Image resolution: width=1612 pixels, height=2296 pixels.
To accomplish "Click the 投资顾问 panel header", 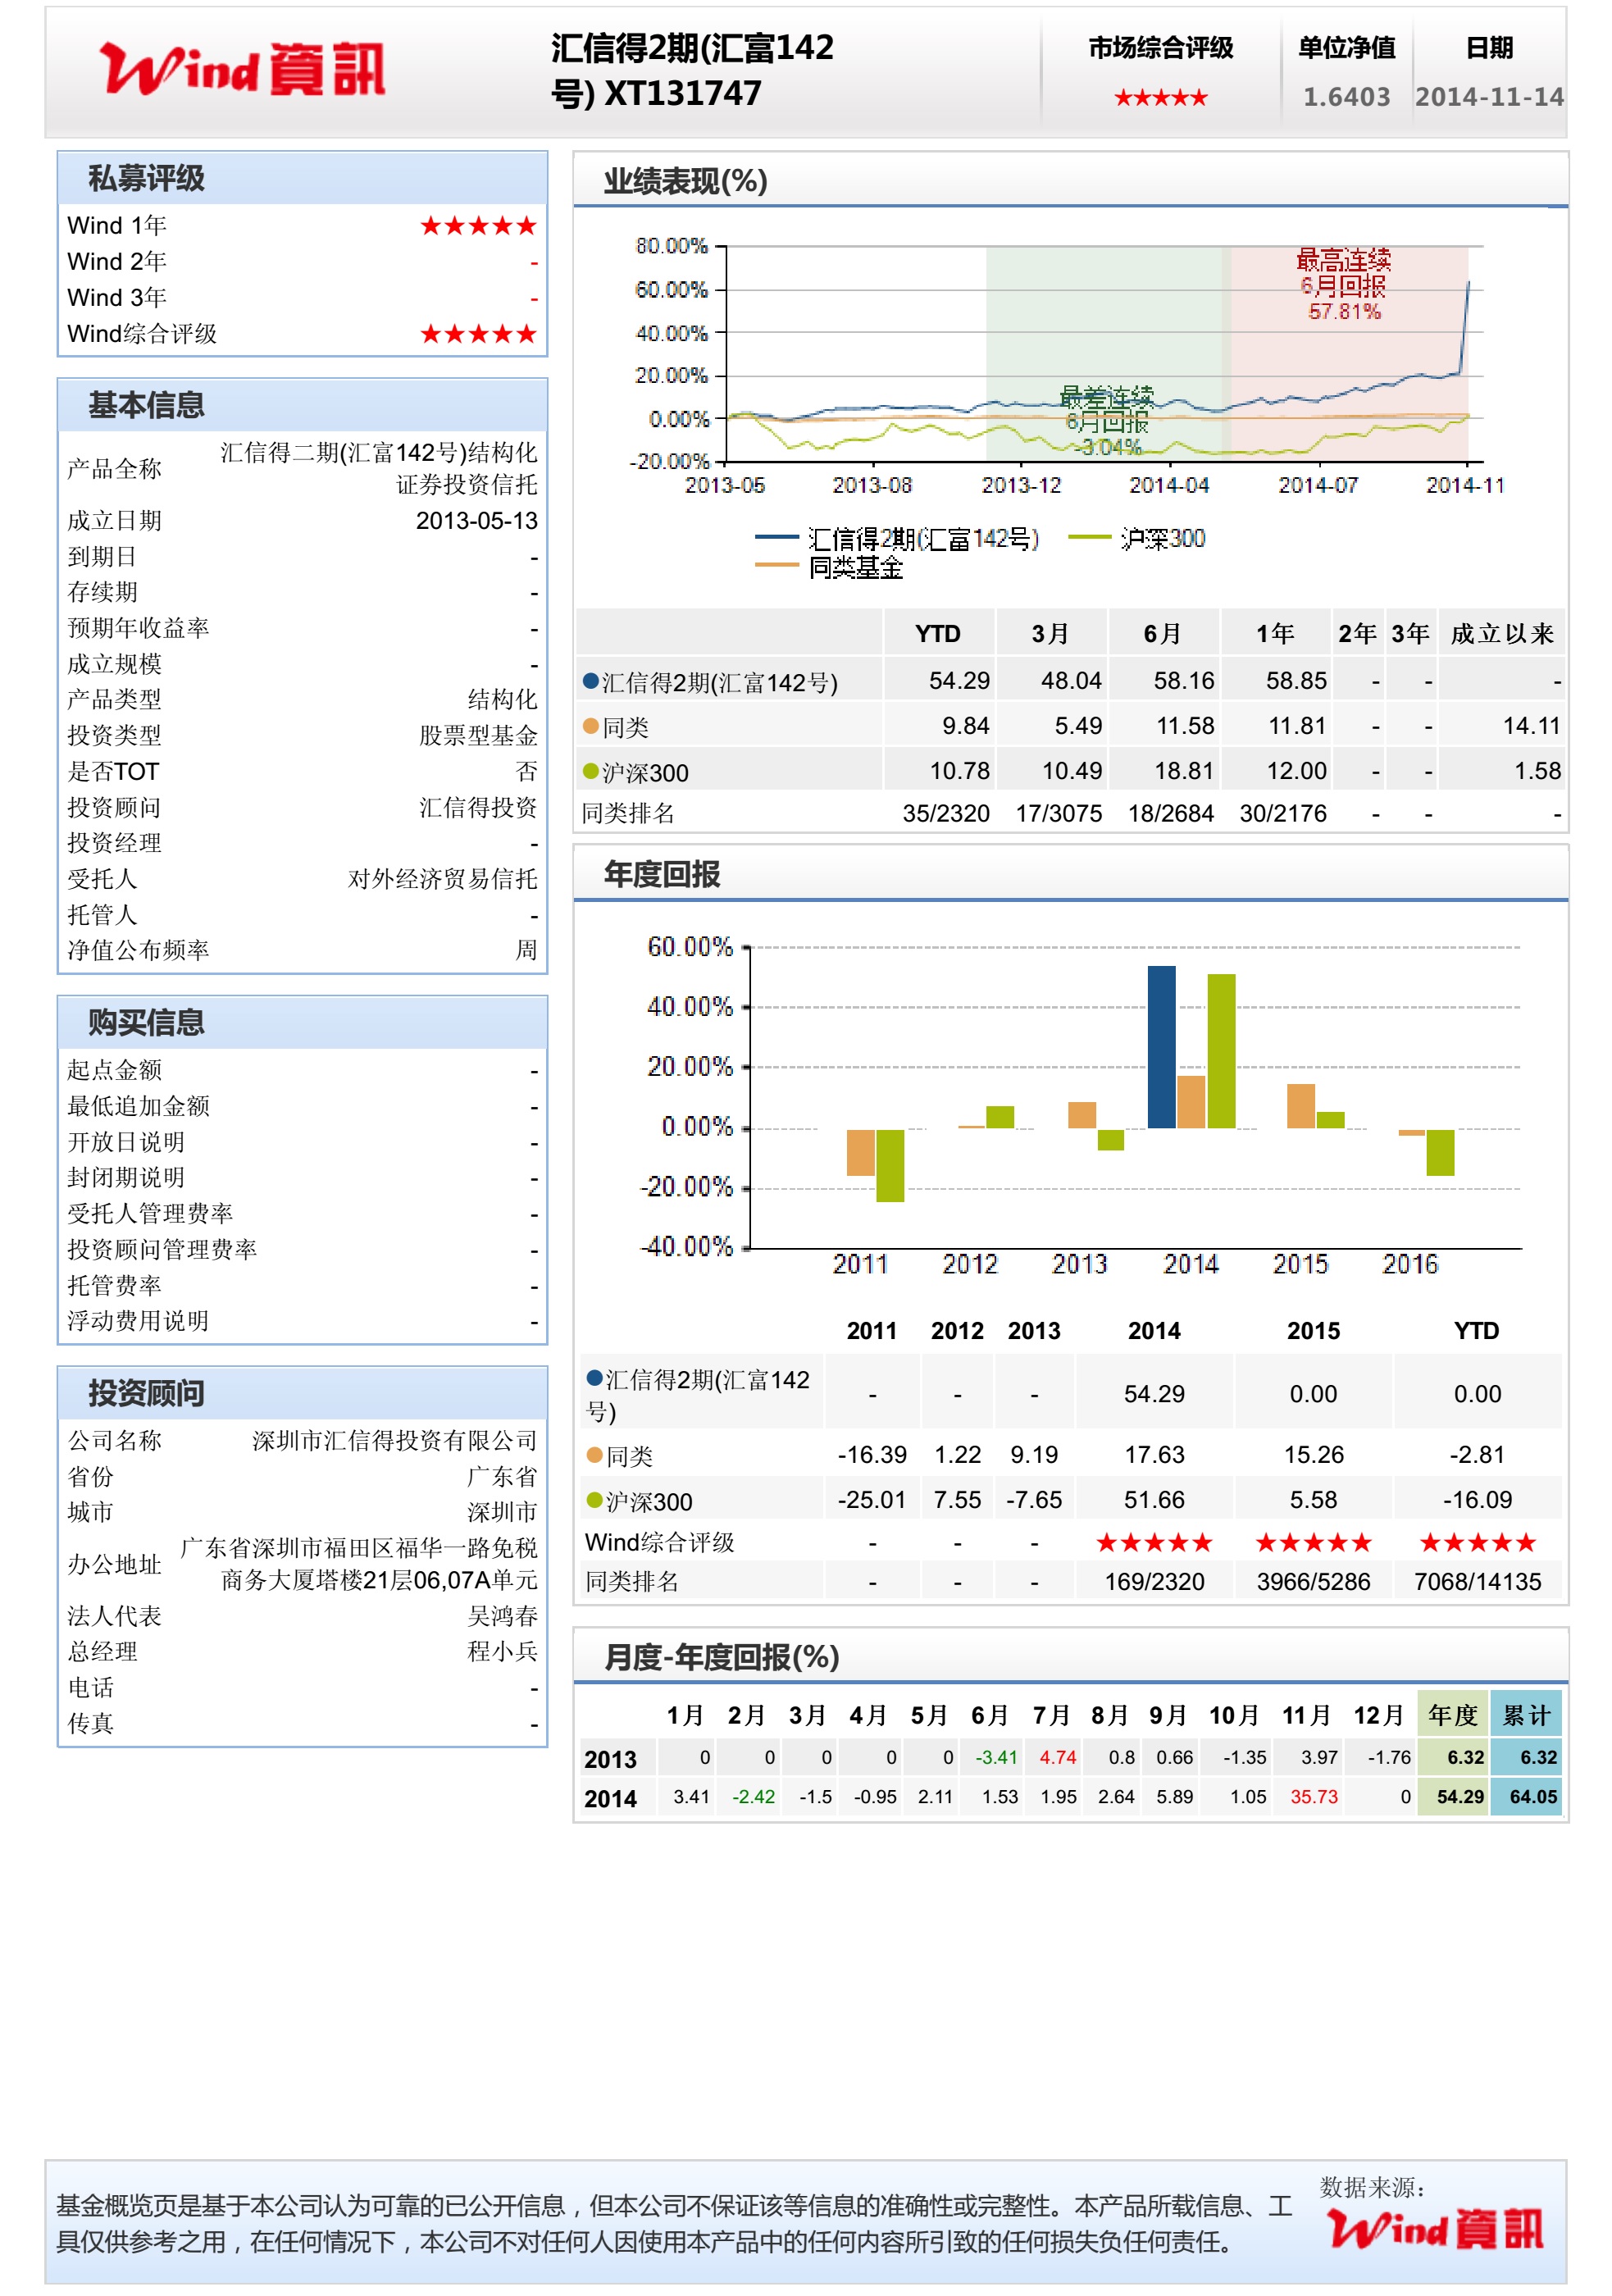I will (x=302, y=1393).
